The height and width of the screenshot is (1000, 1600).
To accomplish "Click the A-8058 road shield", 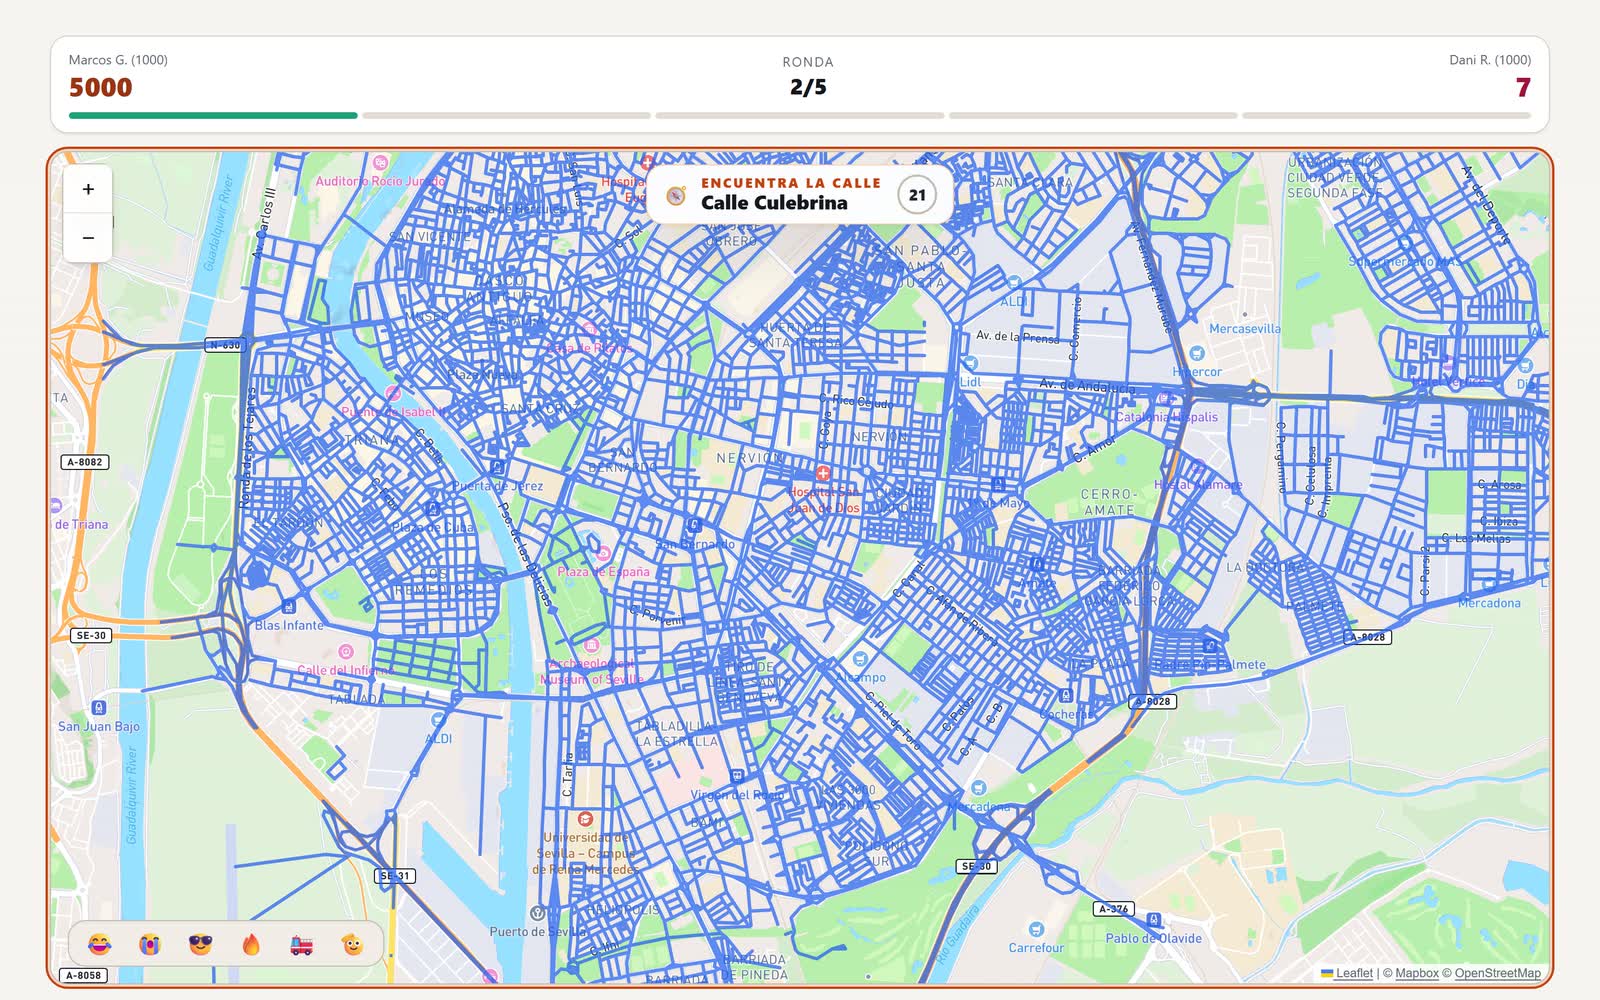I will click(83, 975).
